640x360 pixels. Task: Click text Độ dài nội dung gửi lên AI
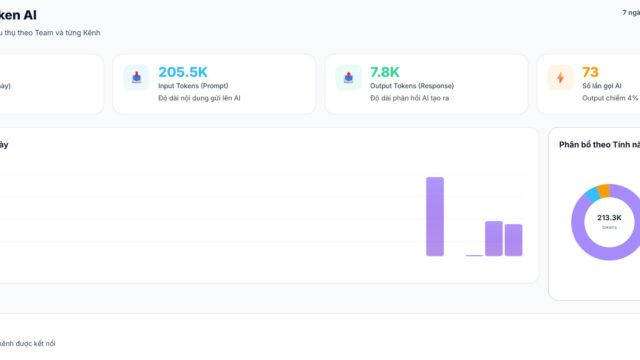point(199,98)
